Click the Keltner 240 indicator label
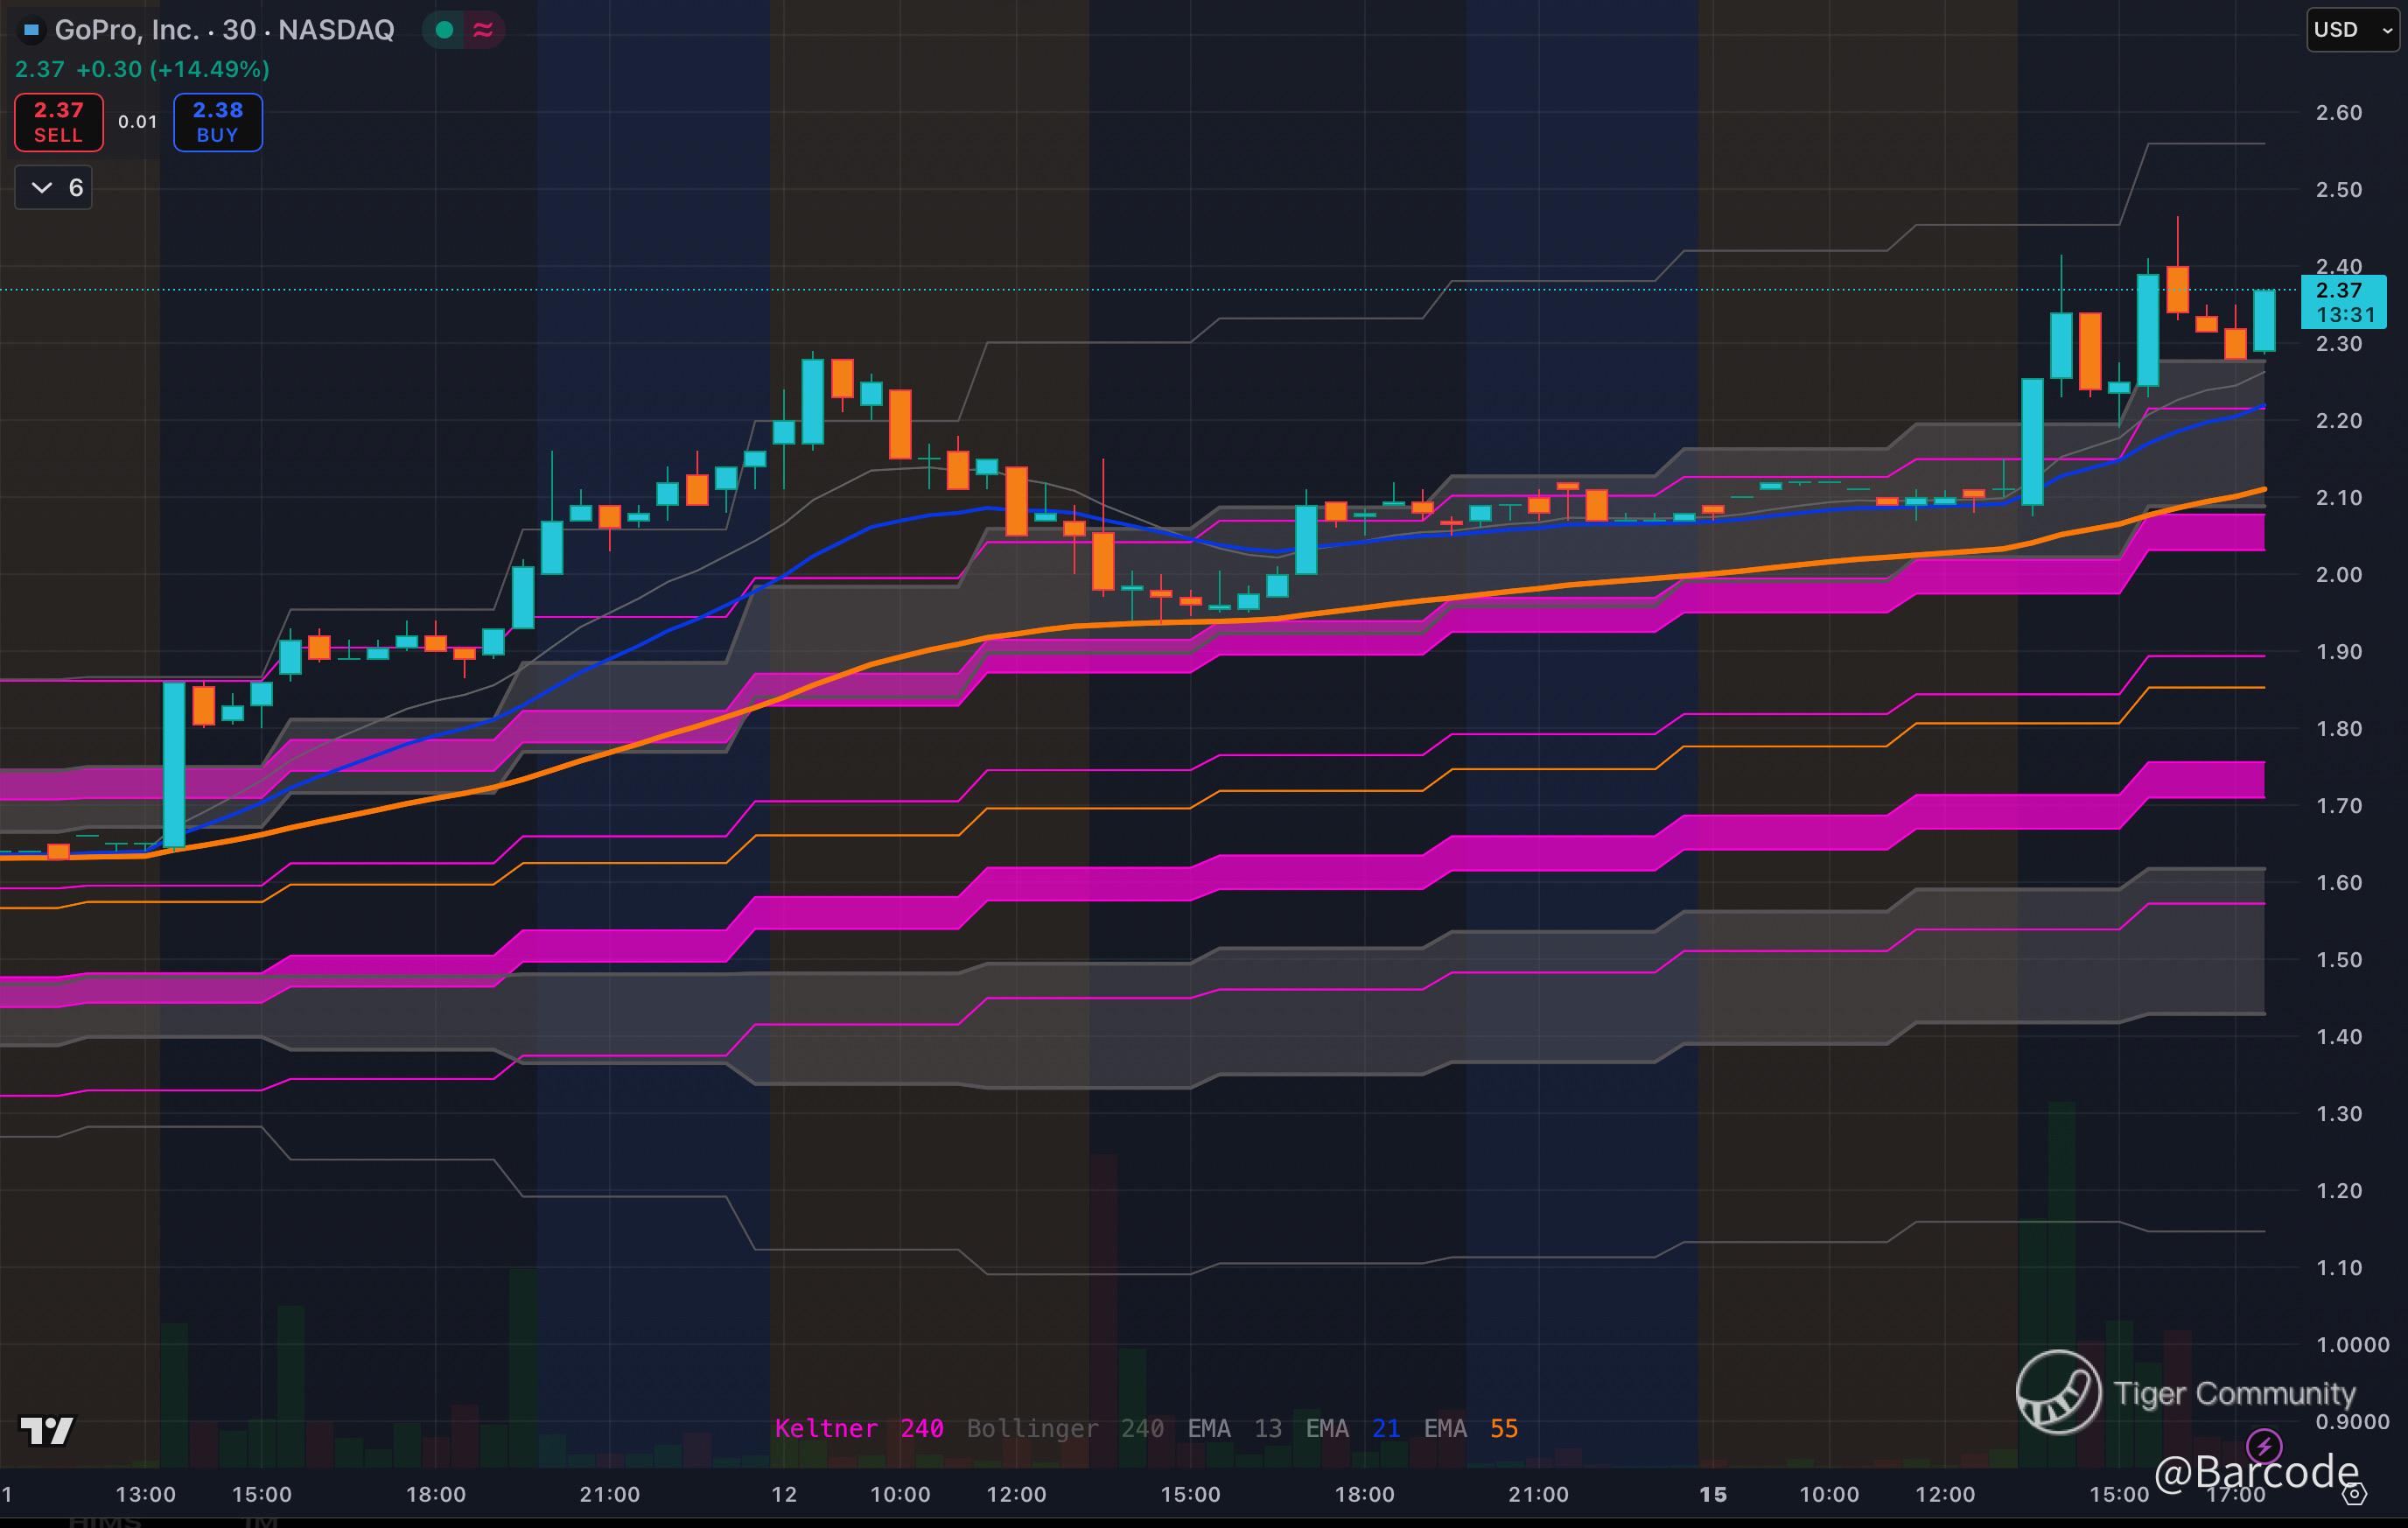The image size is (2408, 1528). [x=858, y=1428]
